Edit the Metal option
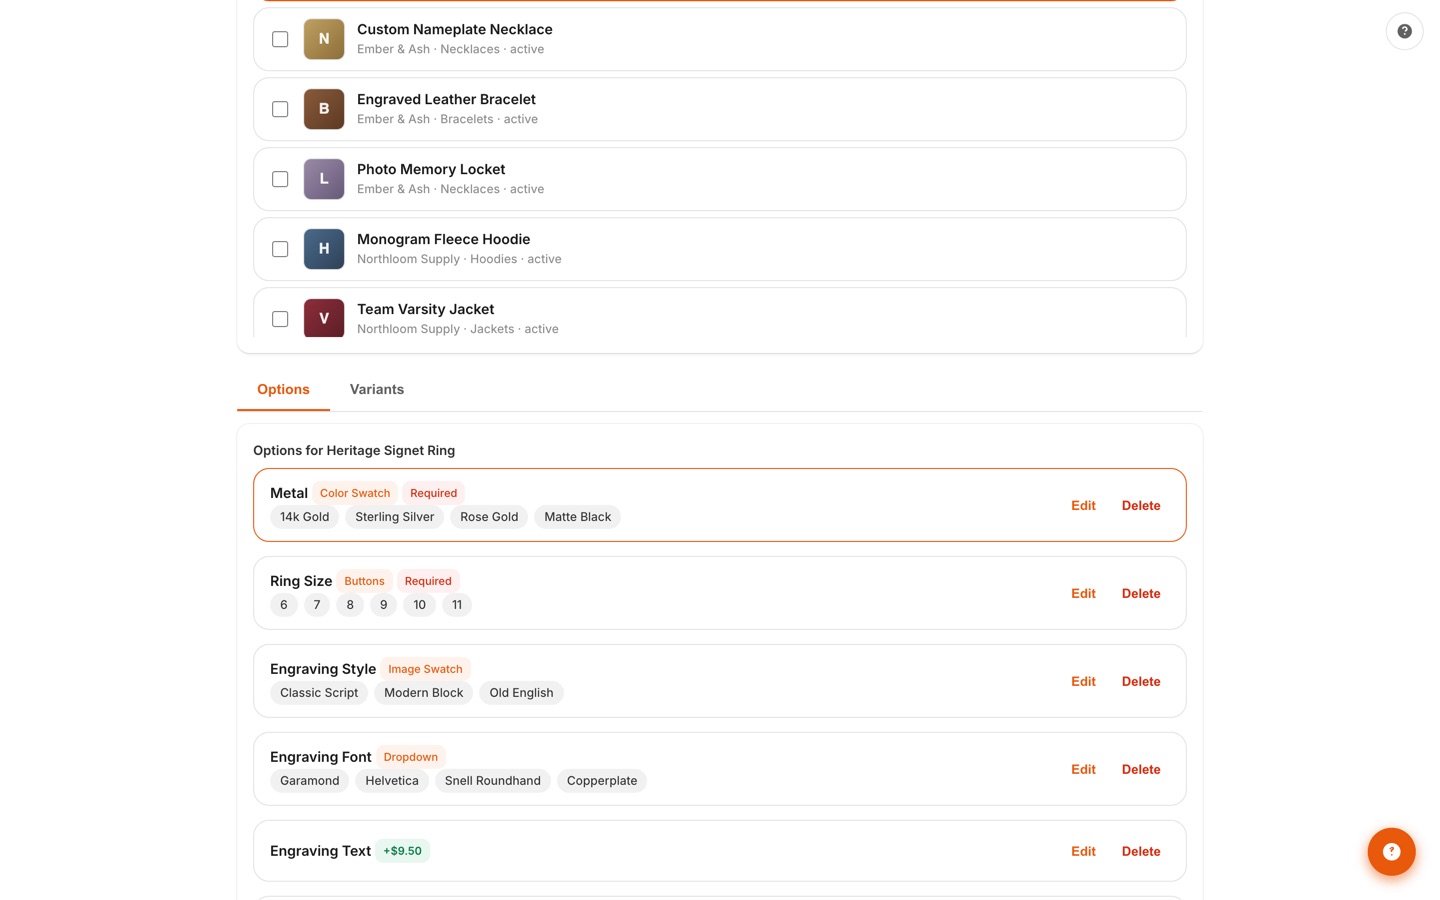Viewport: 1440px width, 900px height. click(x=1083, y=505)
